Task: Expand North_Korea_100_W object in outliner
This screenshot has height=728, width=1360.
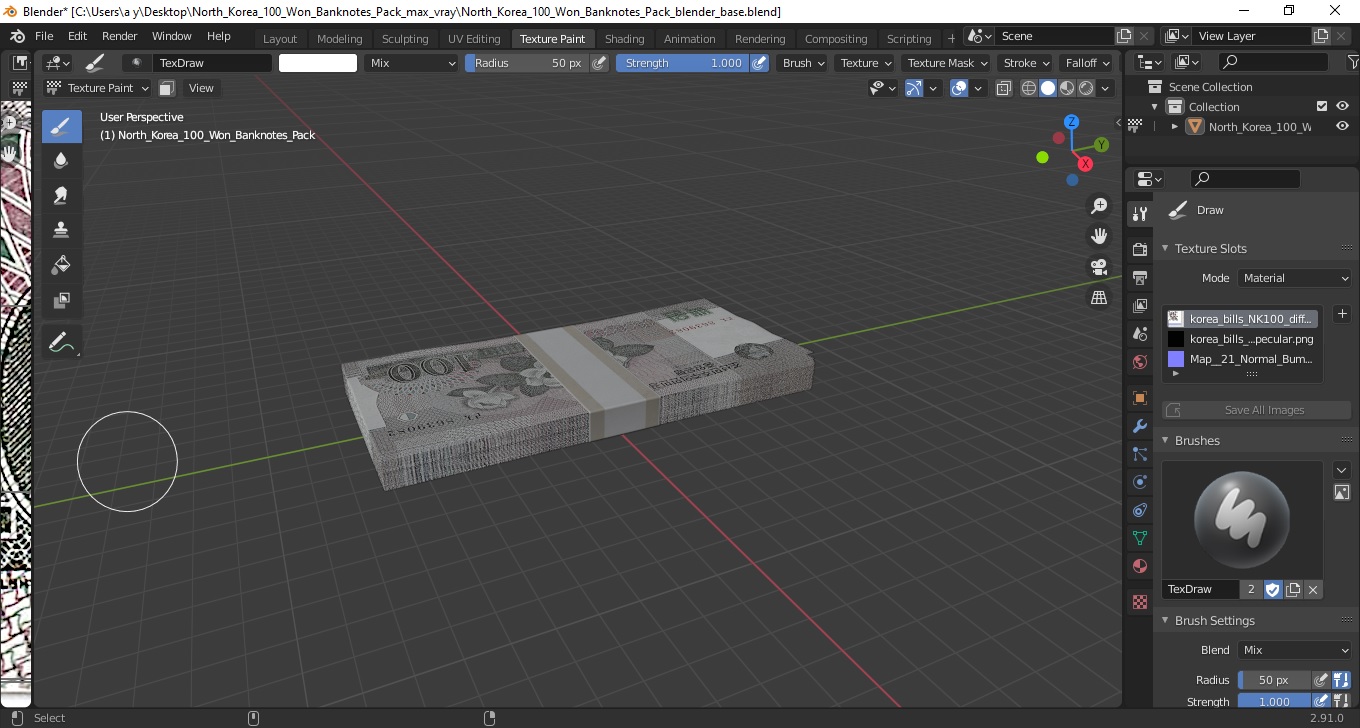Action: 1175,127
